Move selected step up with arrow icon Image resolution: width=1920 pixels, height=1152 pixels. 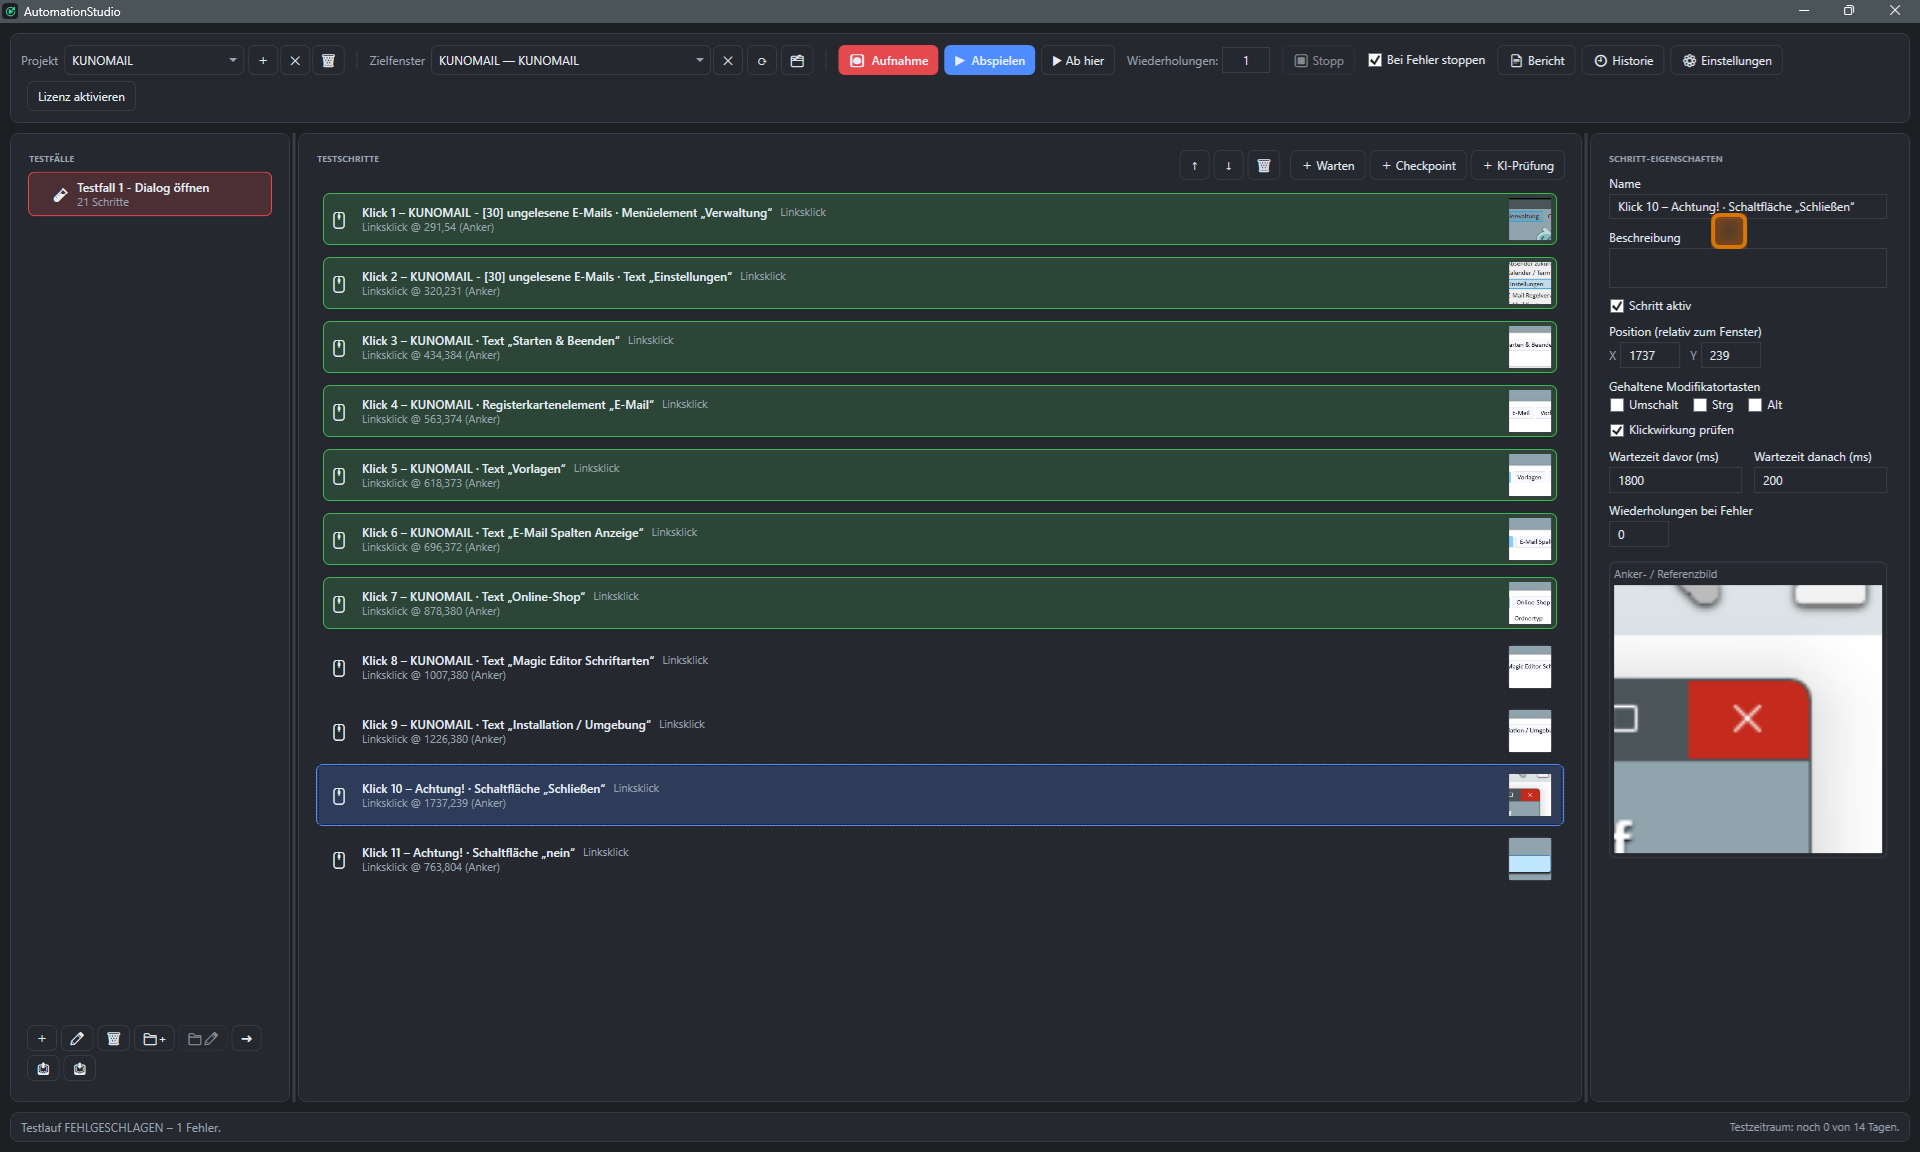pyautogui.click(x=1194, y=166)
